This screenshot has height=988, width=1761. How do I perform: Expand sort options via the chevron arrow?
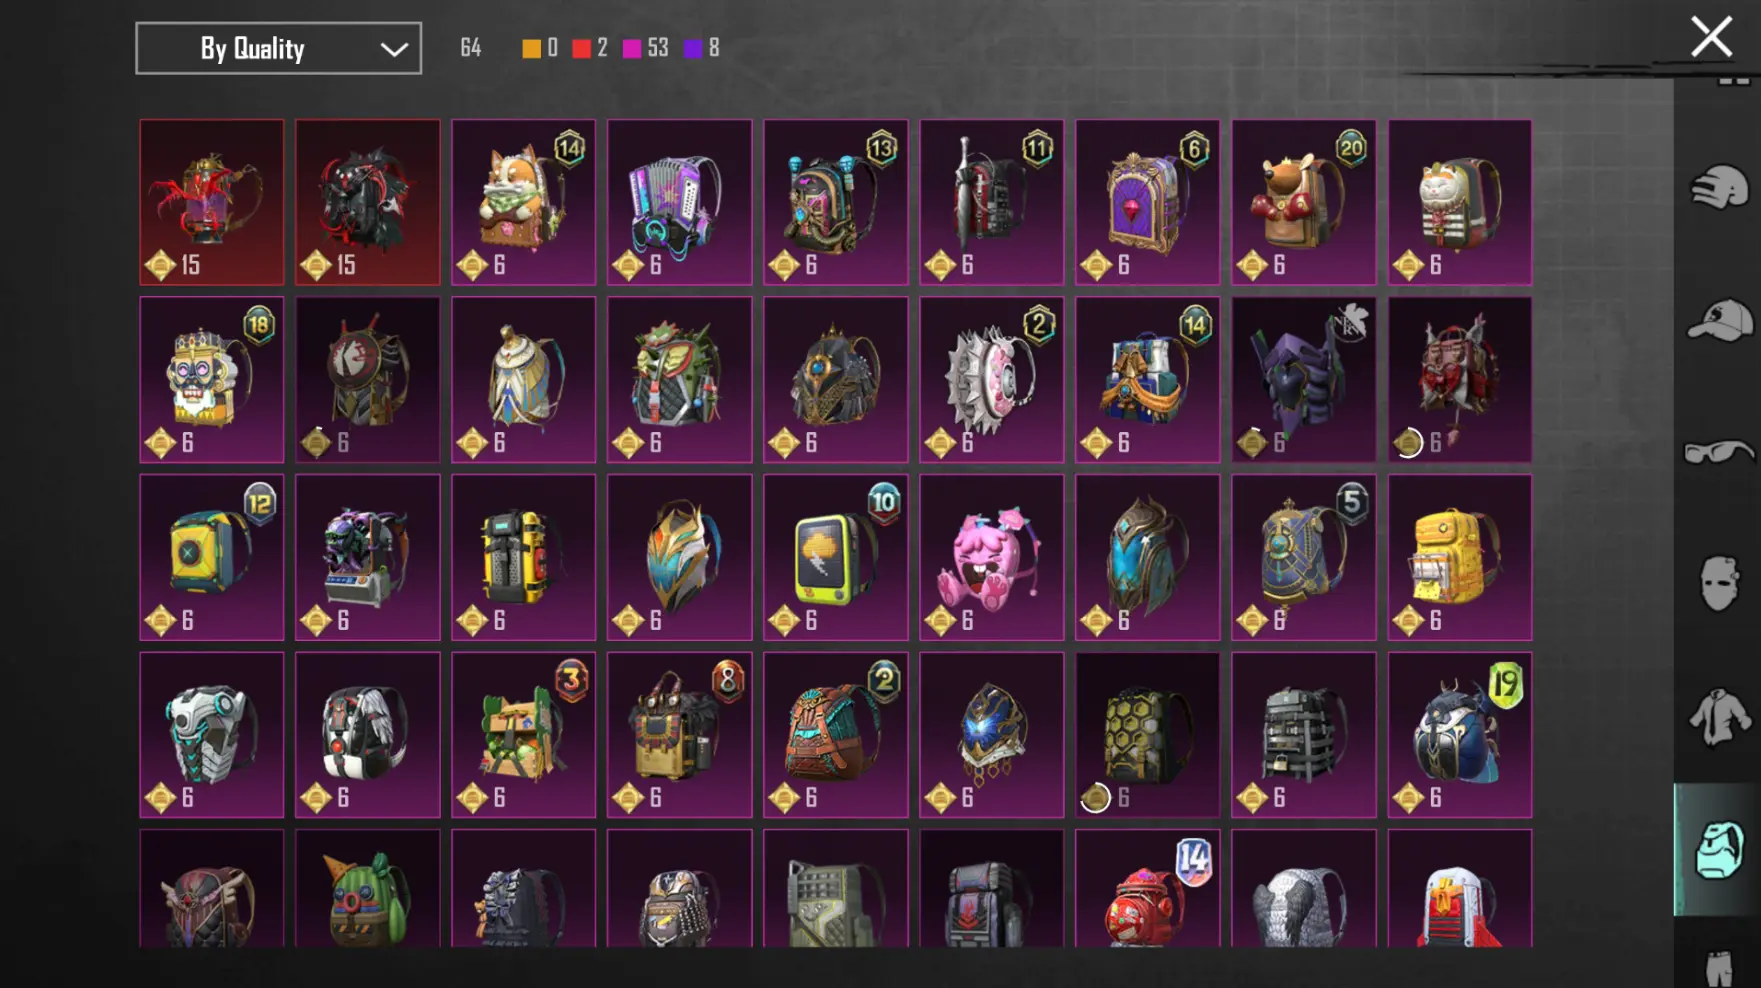394,49
